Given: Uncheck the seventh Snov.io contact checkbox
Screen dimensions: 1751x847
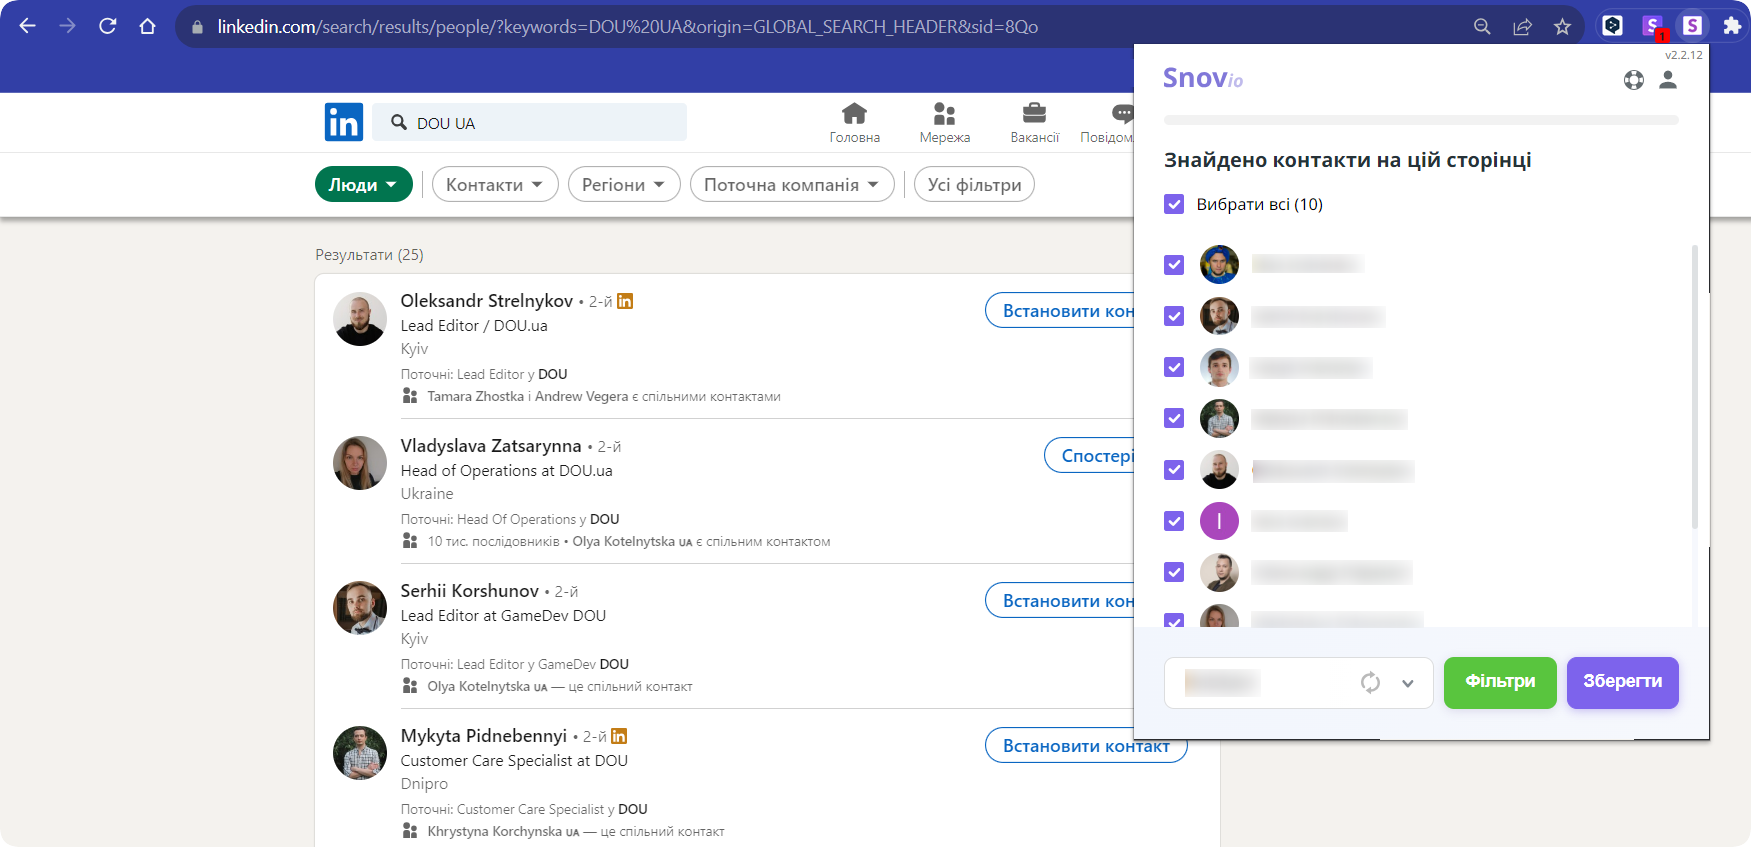Looking at the screenshot, I should (1174, 572).
